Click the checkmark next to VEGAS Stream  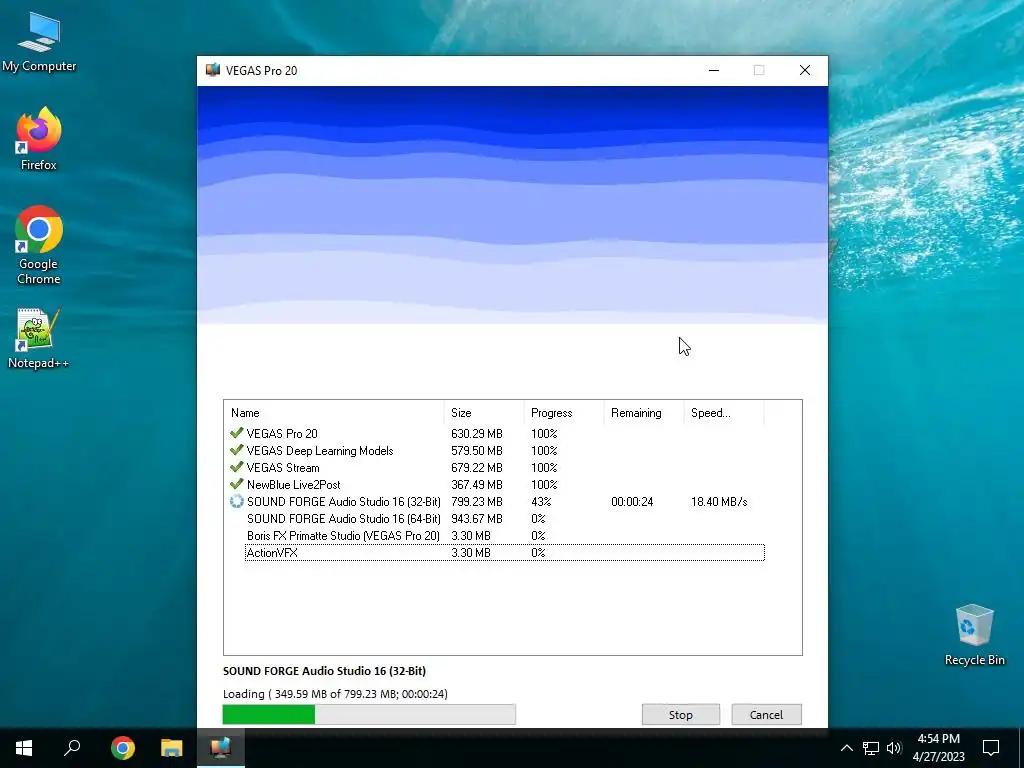tap(236, 467)
